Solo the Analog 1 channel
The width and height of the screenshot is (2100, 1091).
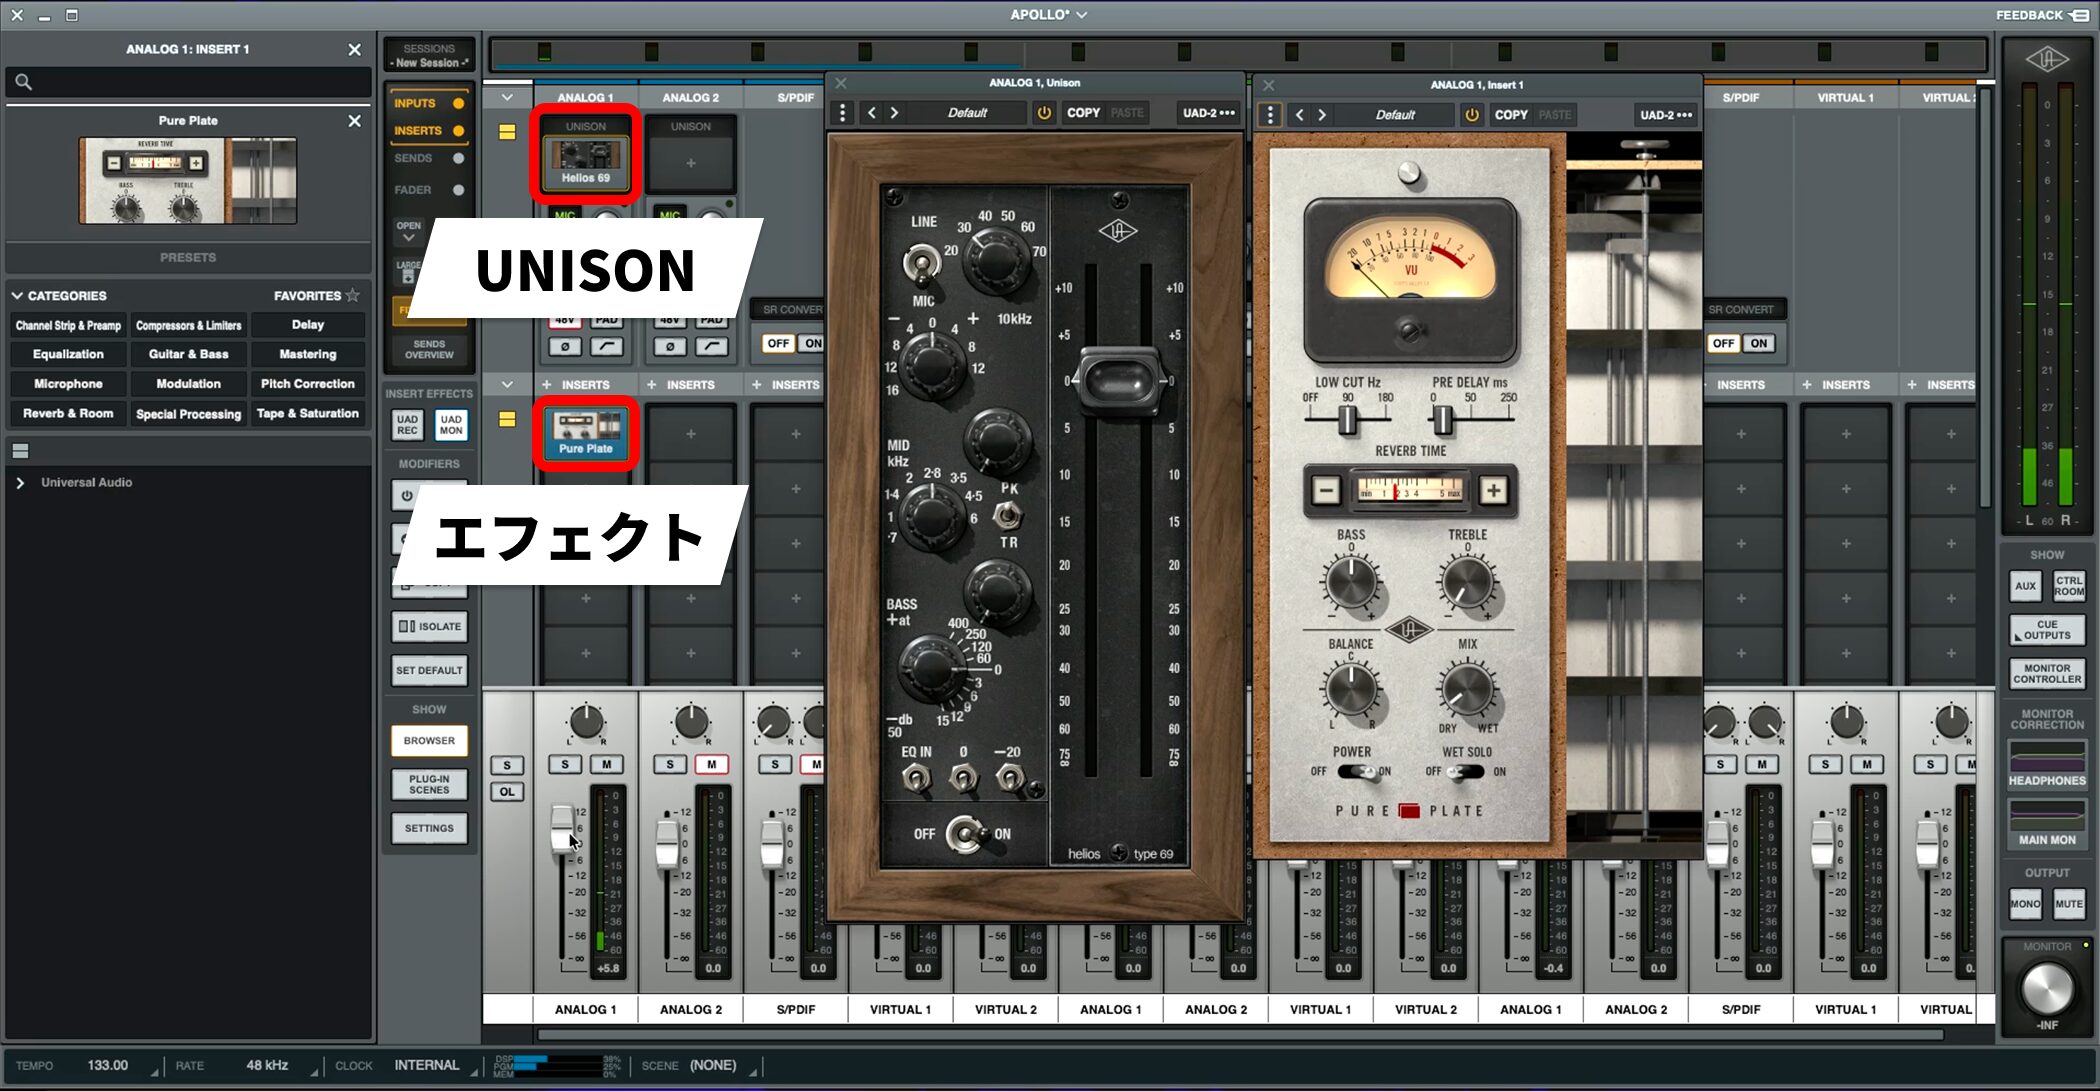click(565, 764)
